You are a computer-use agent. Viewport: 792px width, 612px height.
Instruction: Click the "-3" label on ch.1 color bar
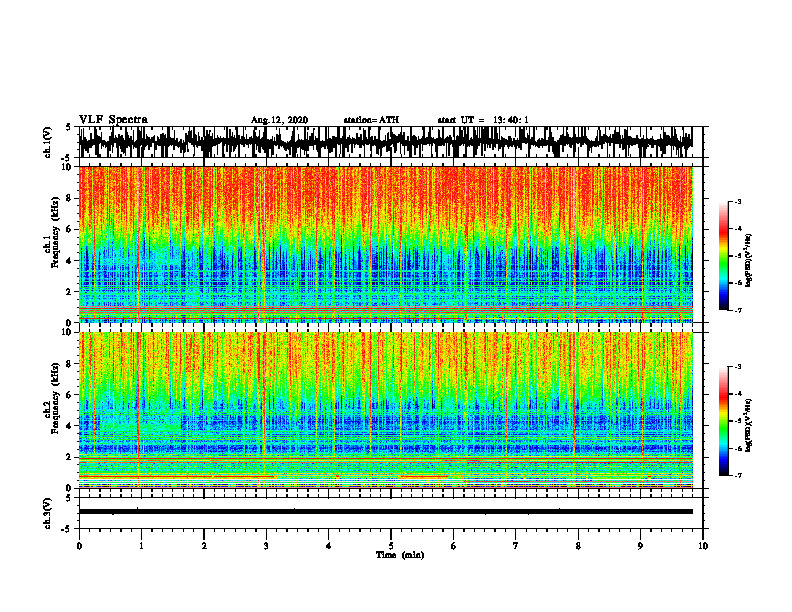(x=738, y=201)
